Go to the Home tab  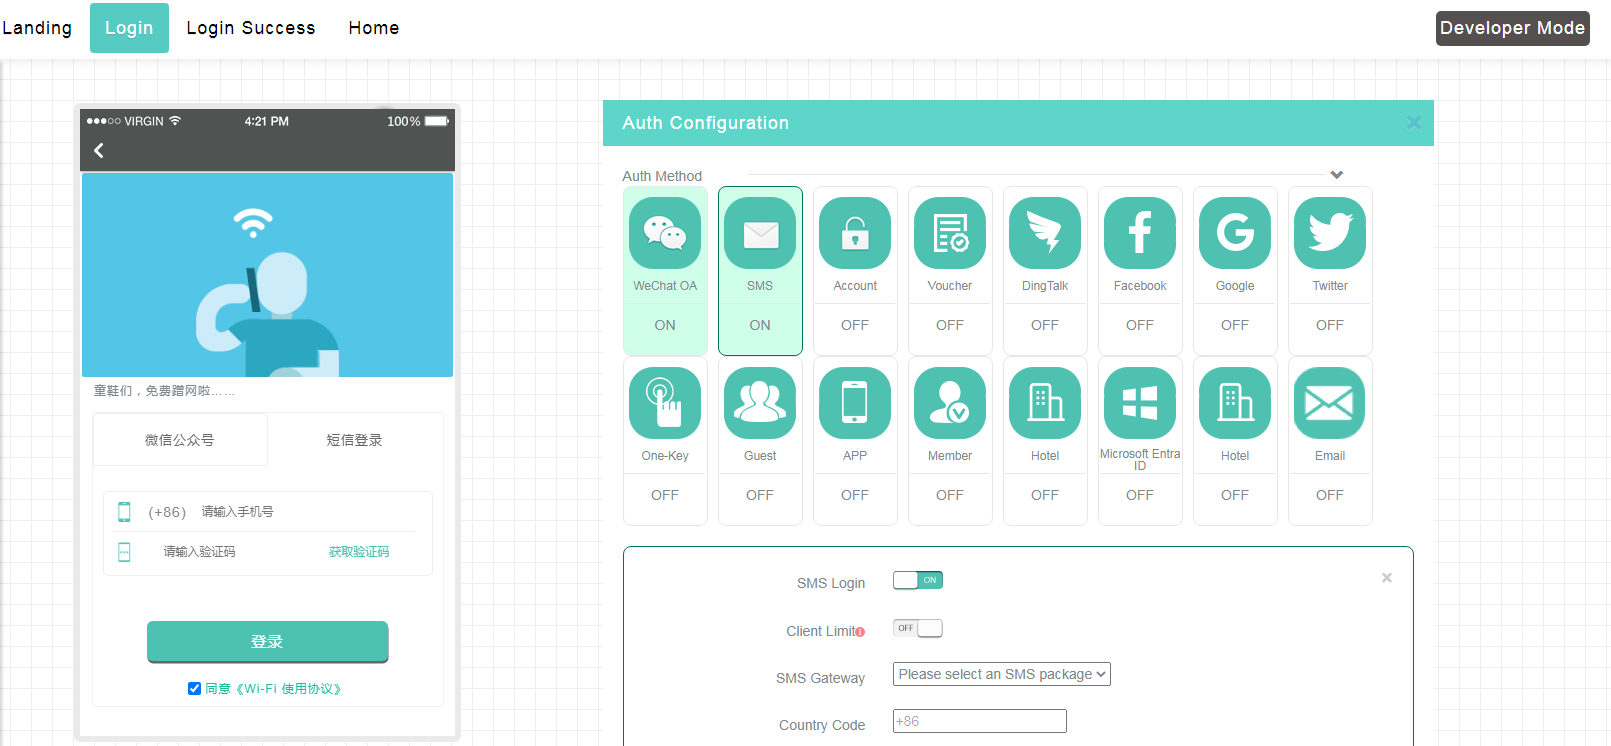[374, 28]
